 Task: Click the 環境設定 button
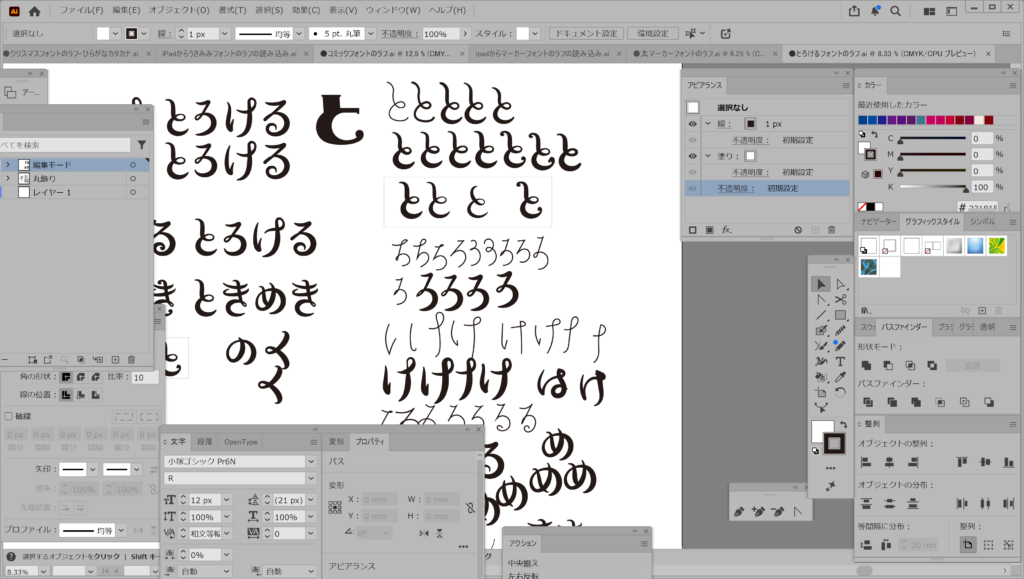coord(652,33)
